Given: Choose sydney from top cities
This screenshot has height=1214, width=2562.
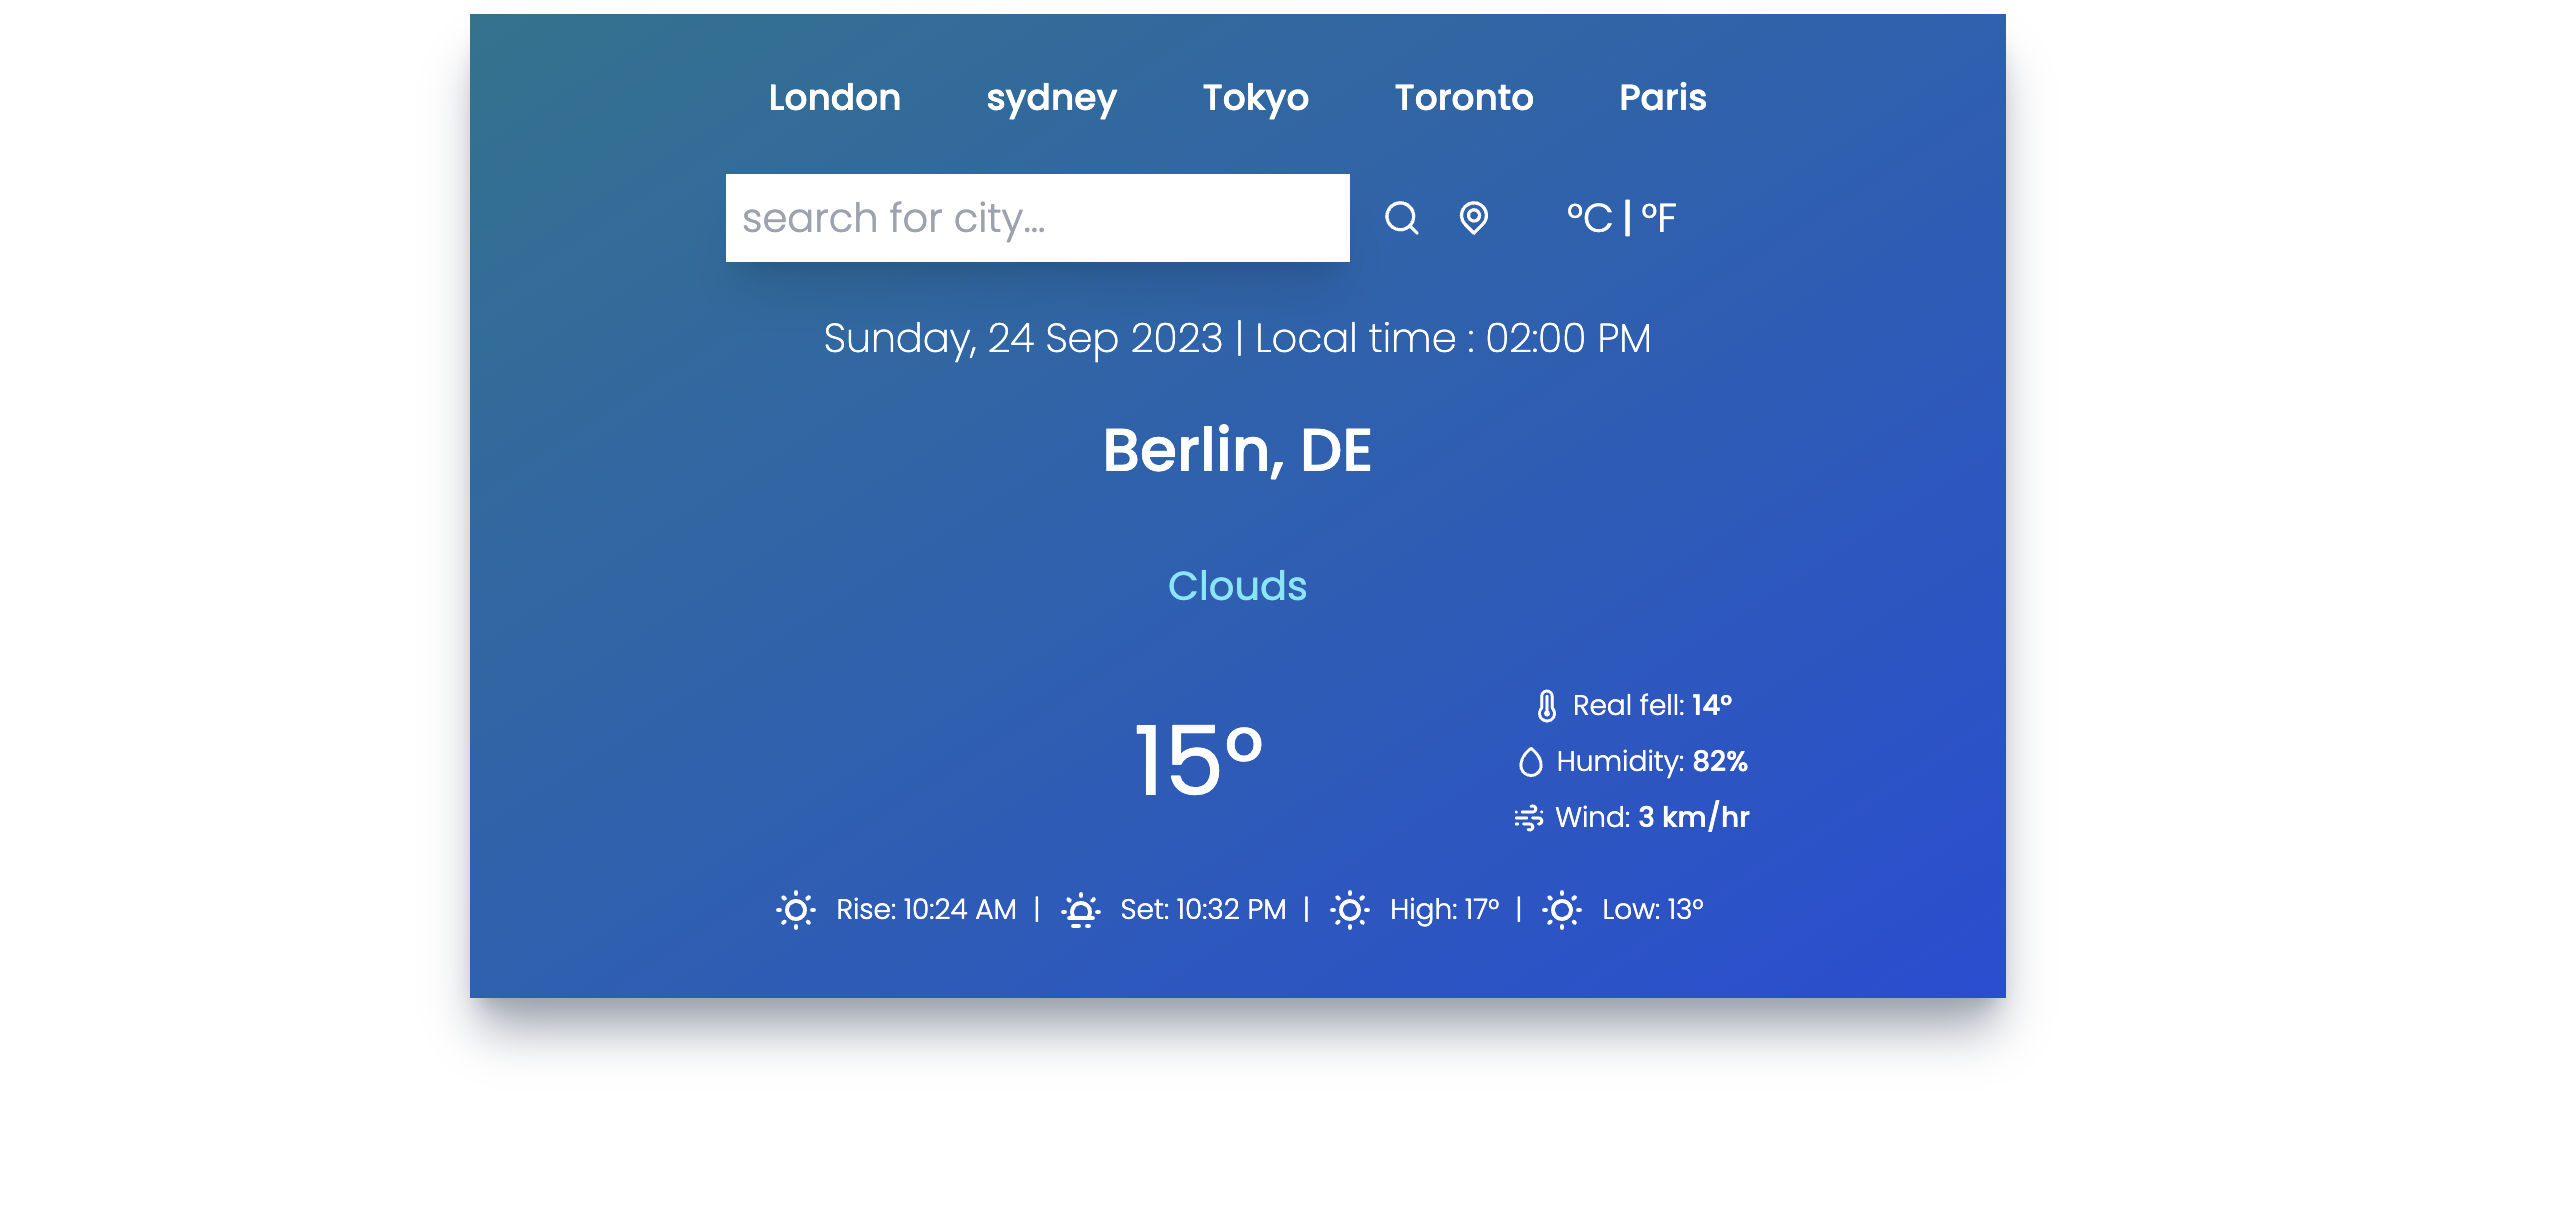Looking at the screenshot, I should pyautogui.click(x=1051, y=98).
